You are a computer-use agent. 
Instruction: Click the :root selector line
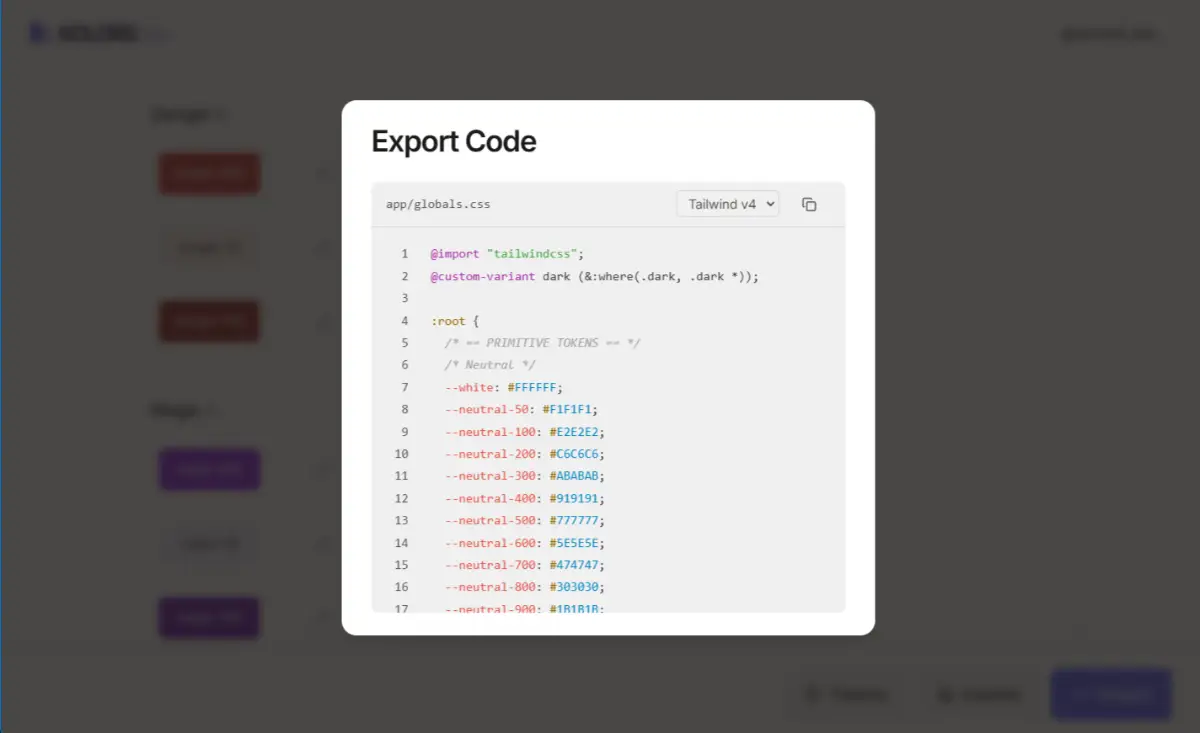pyautogui.click(x=455, y=321)
